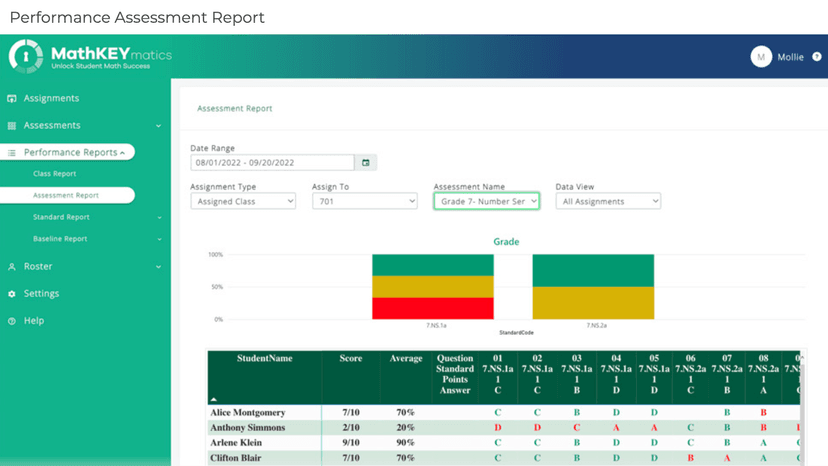Select Baseline Report in the sidebar

(x=60, y=239)
